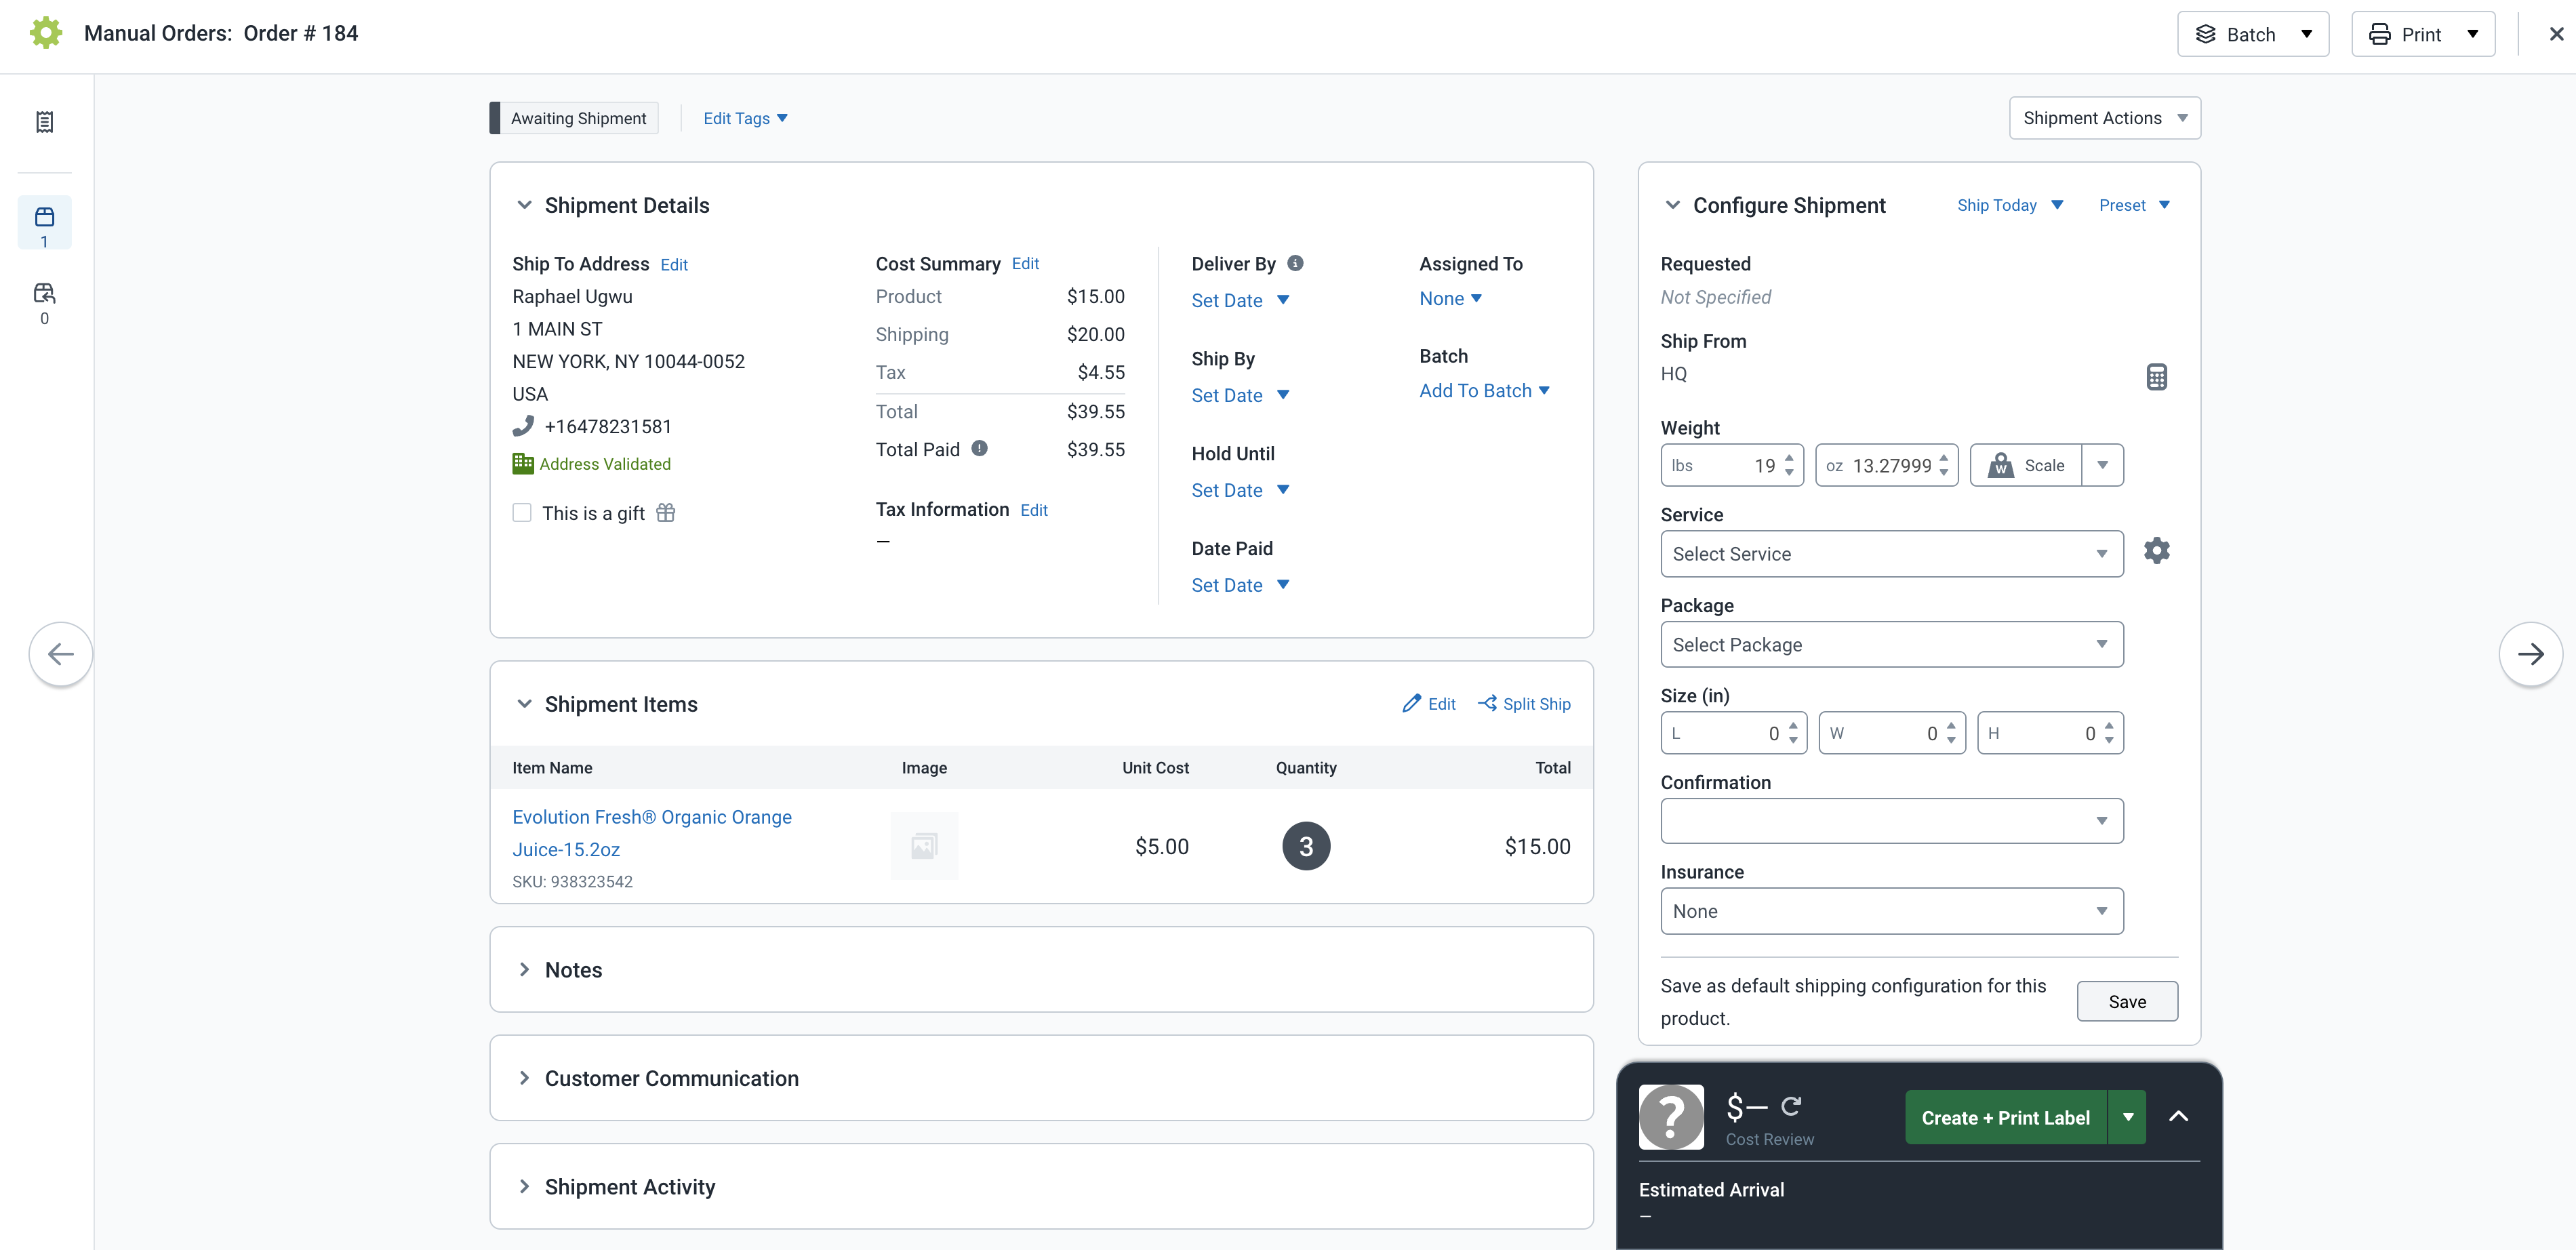
Task: Open the Insurance dropdown
Action: coord(1890,911)
